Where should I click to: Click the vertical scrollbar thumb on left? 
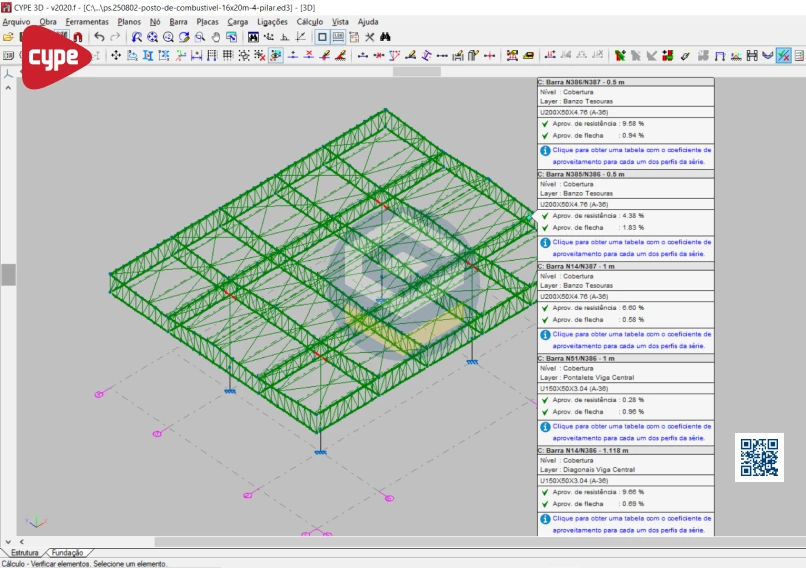pyautogui.click(x=7, y=274)
